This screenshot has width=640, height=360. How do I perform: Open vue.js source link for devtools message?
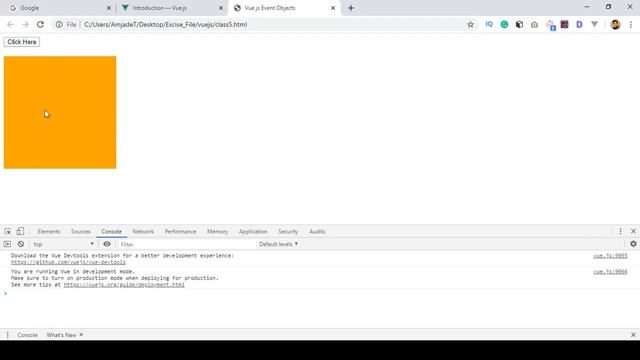610,256
